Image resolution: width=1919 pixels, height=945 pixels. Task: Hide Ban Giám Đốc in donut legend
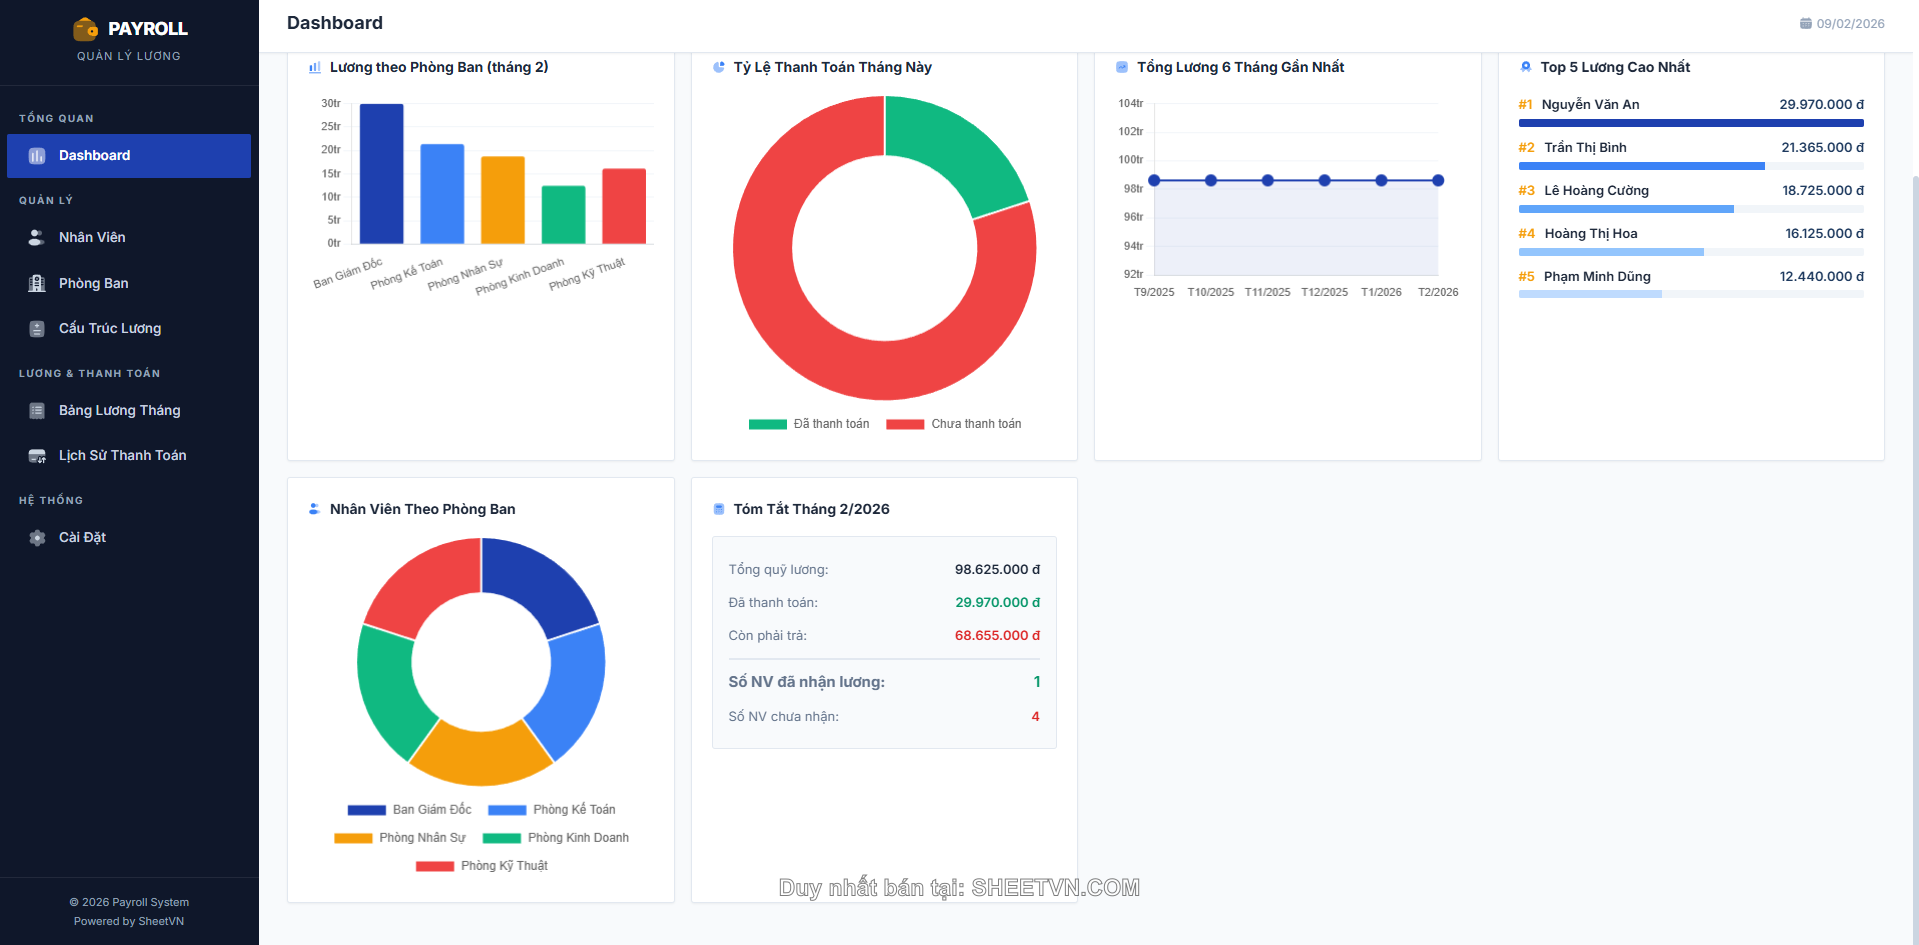pyautogui.click(x=410, y=810)
